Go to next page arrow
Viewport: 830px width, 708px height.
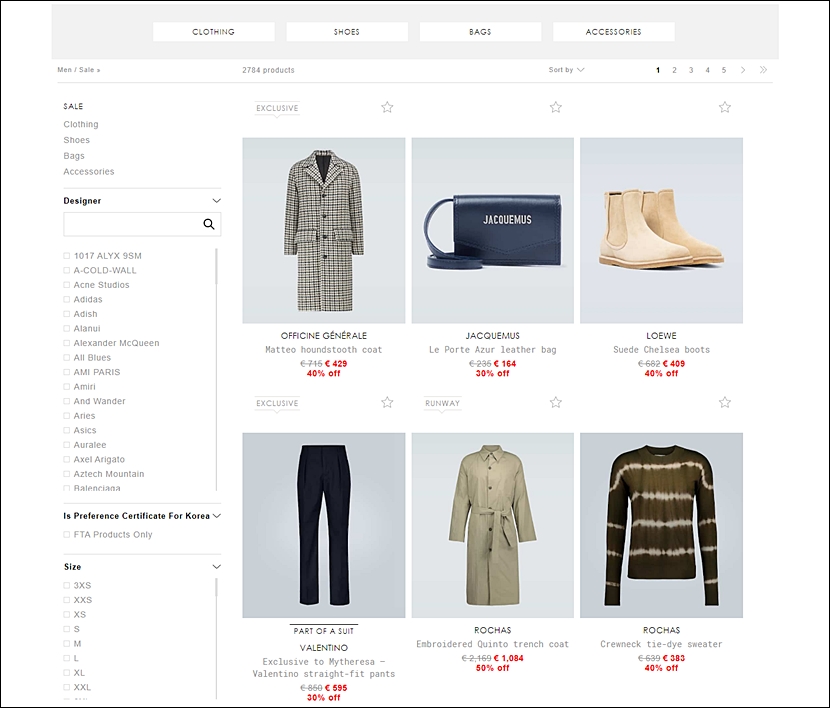tap(743, 70)
